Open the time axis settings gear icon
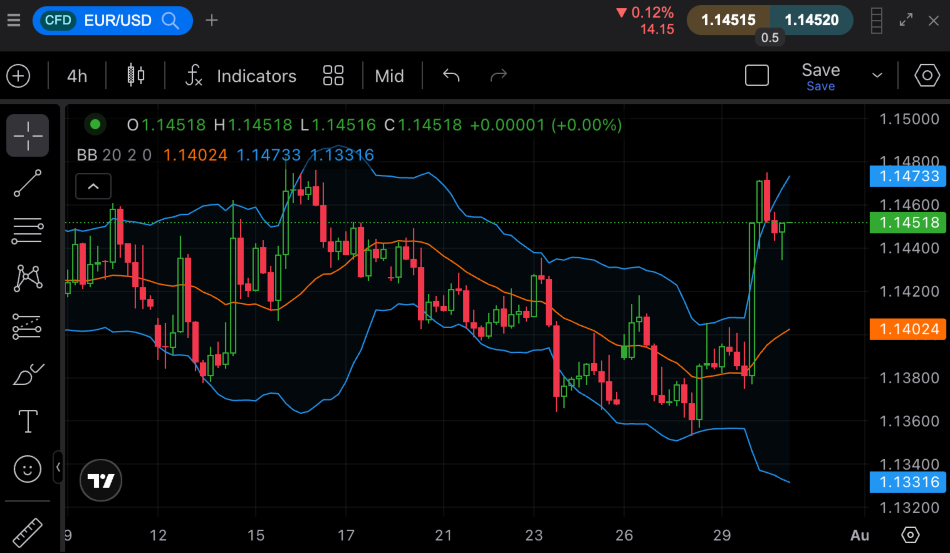The image size is (950, 553). 910,535
